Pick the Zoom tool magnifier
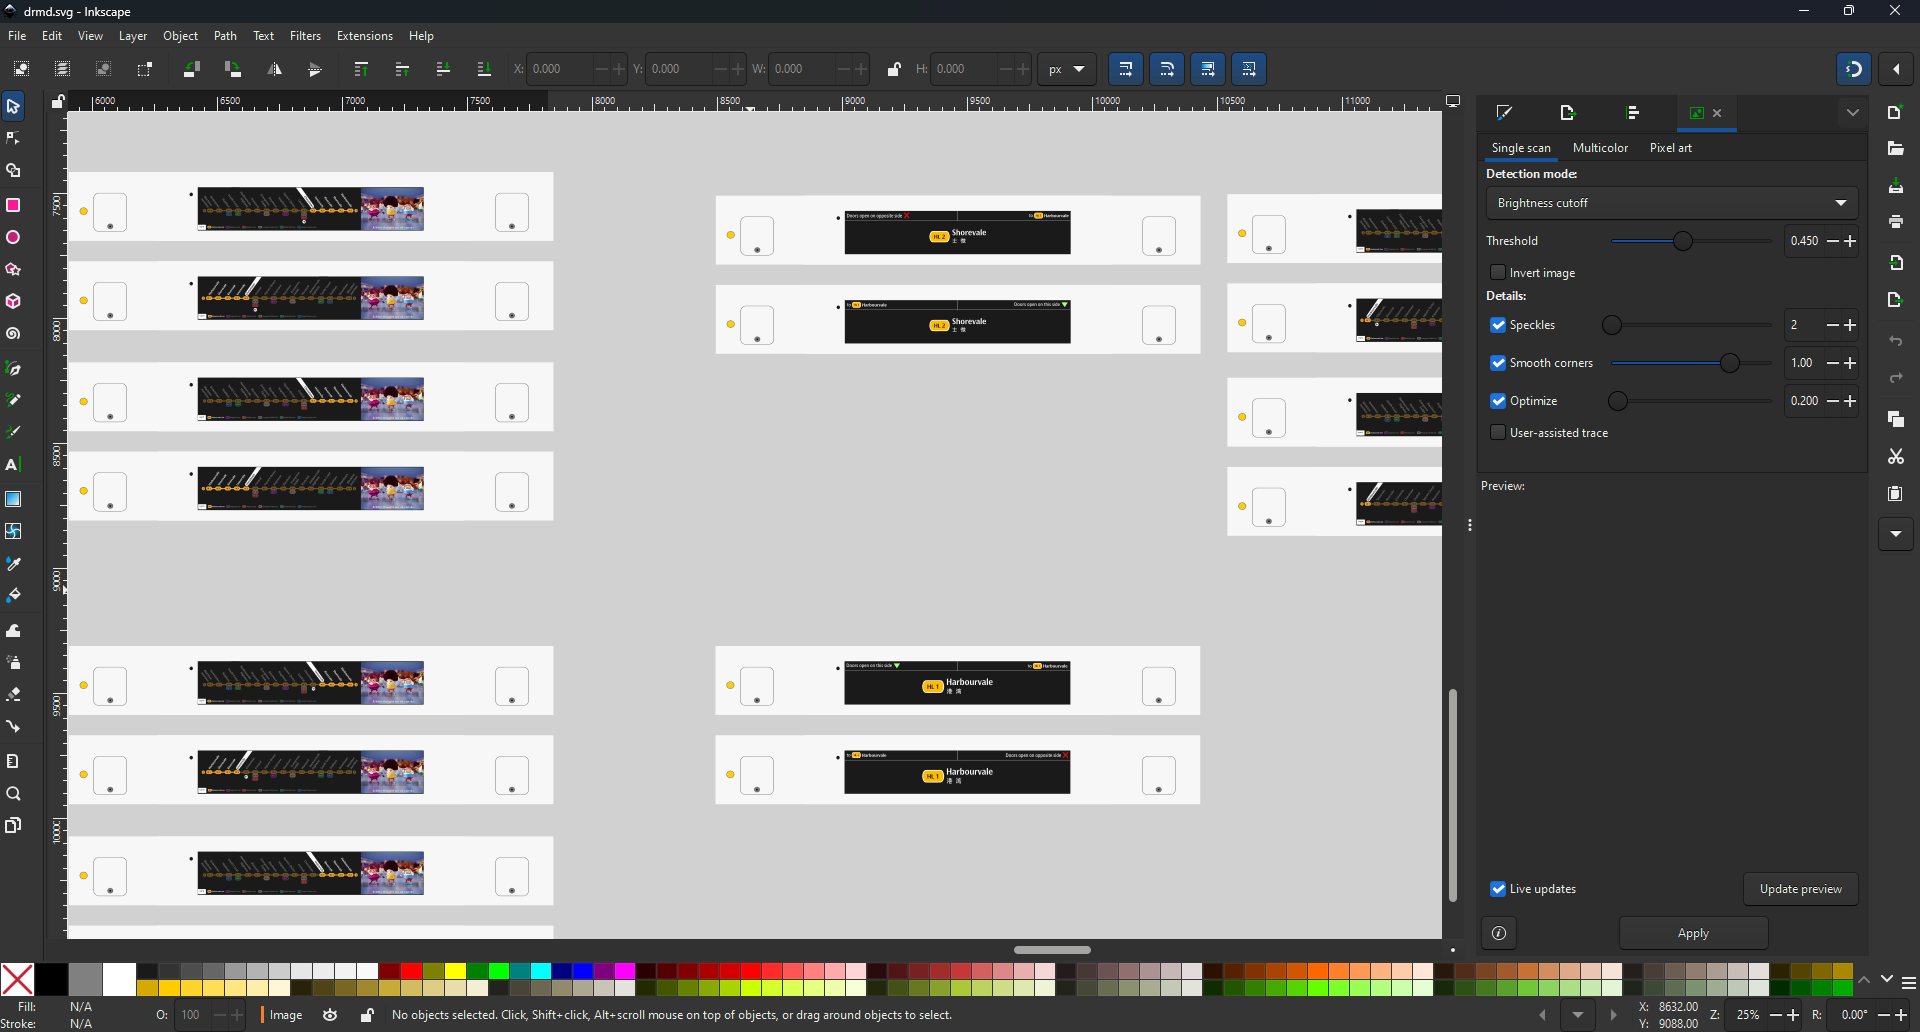The image size is (1920, 1032). (14, 795)
